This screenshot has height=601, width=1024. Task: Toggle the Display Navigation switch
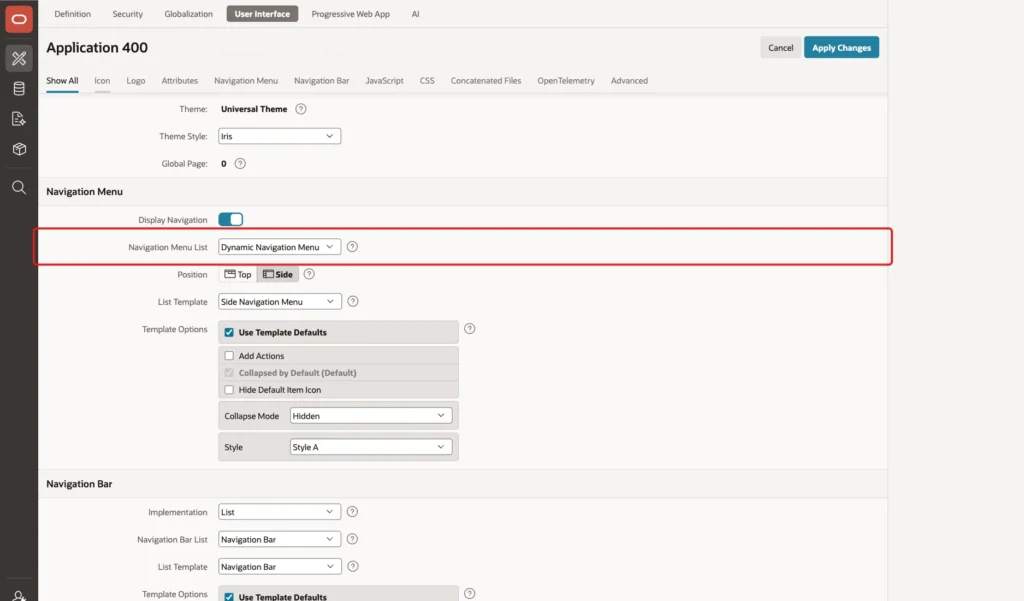(231, 219)
